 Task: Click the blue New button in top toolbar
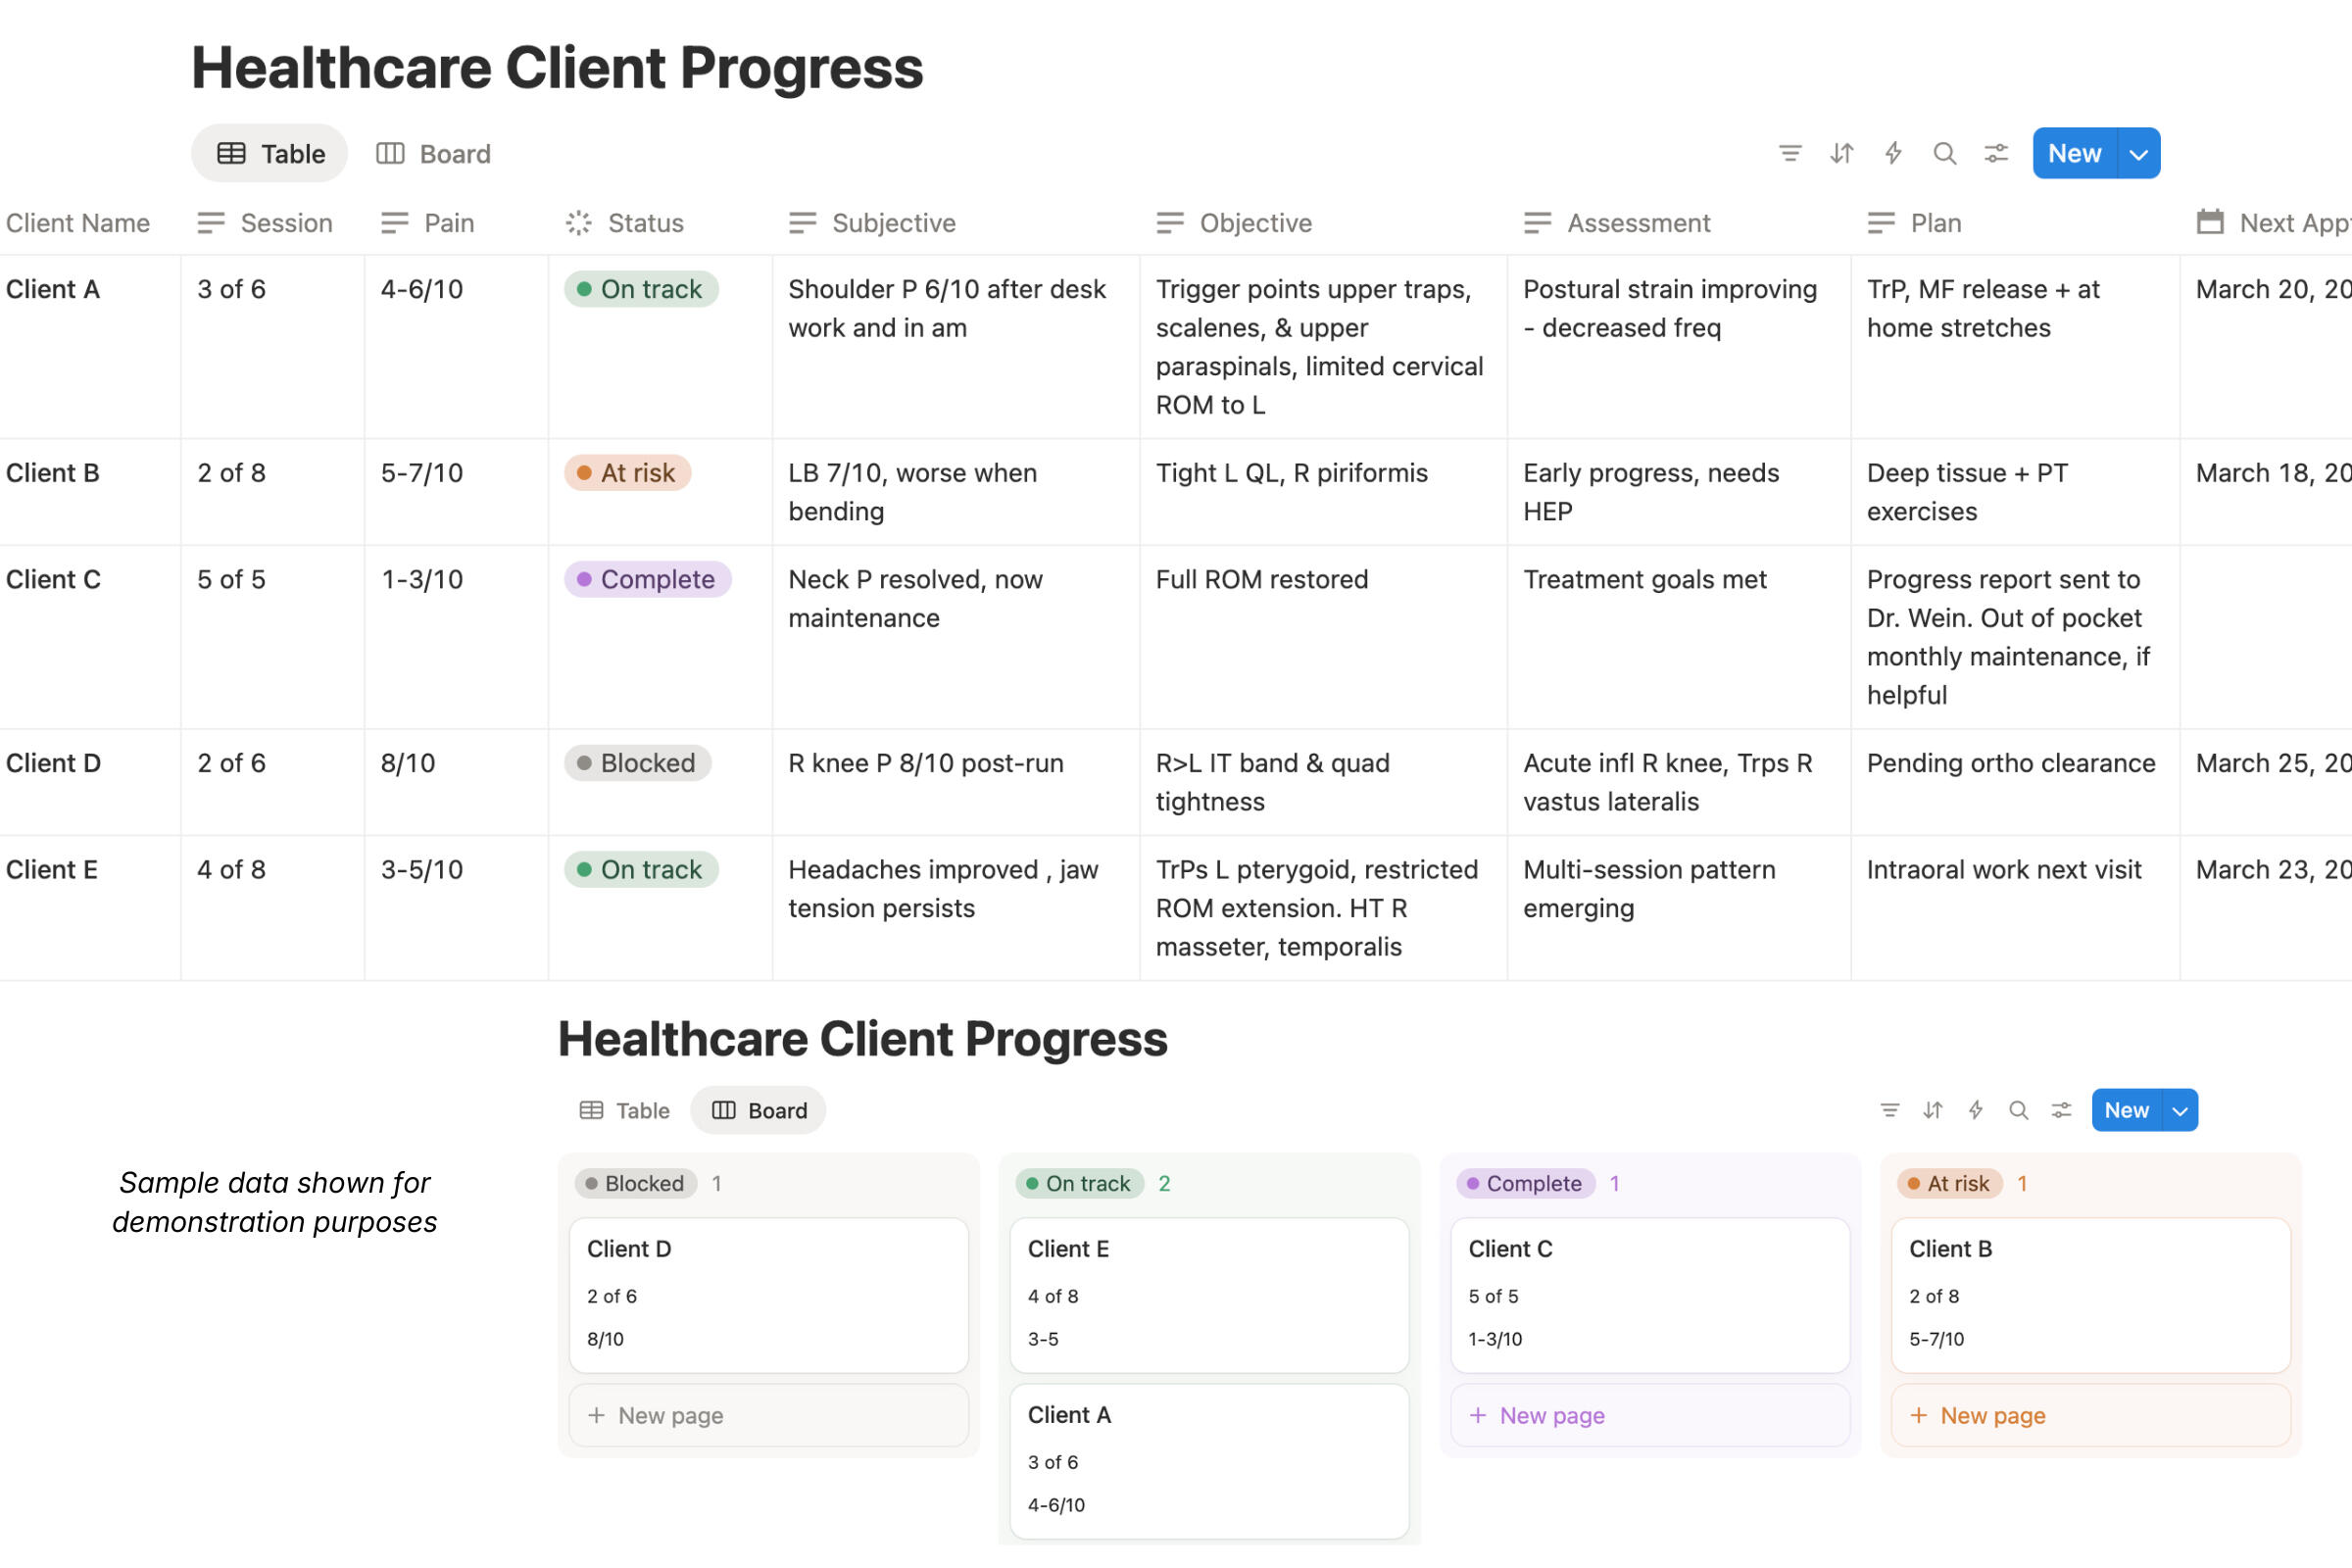tap(2074, 154)
